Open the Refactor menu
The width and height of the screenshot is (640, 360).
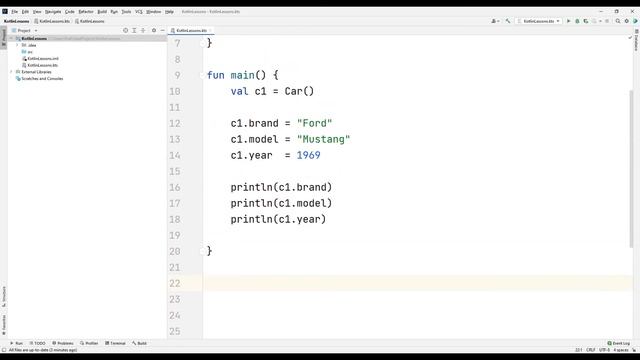pos(86,12)
